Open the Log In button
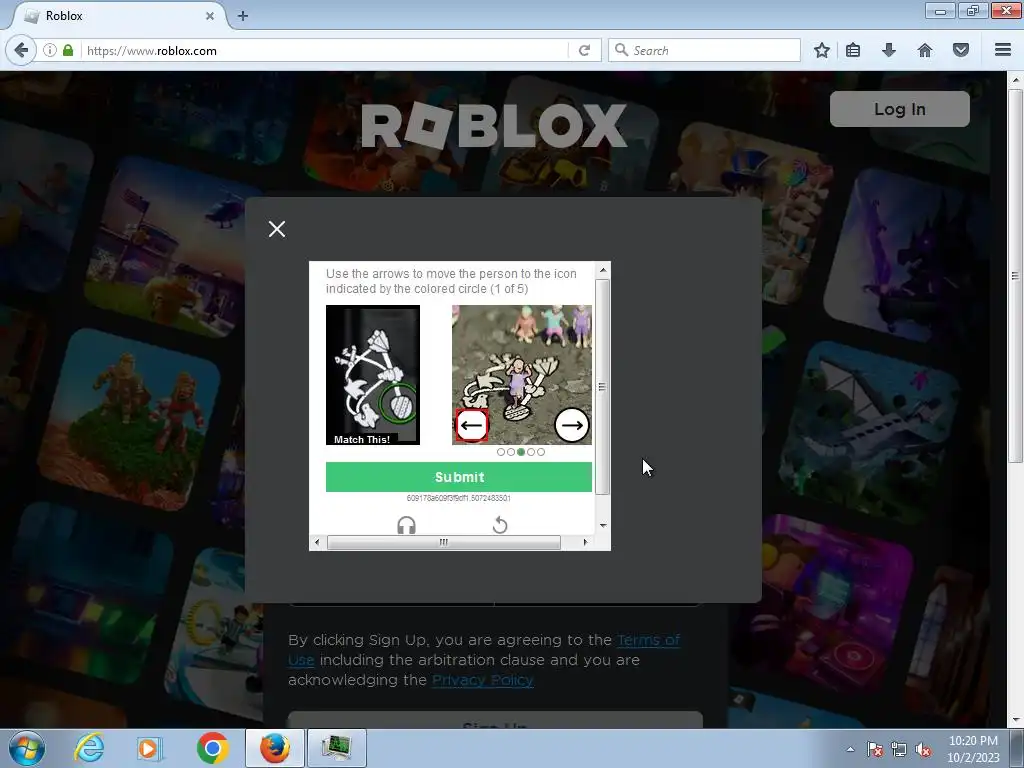The image size is (1024, 768). [x=899, y=109]
